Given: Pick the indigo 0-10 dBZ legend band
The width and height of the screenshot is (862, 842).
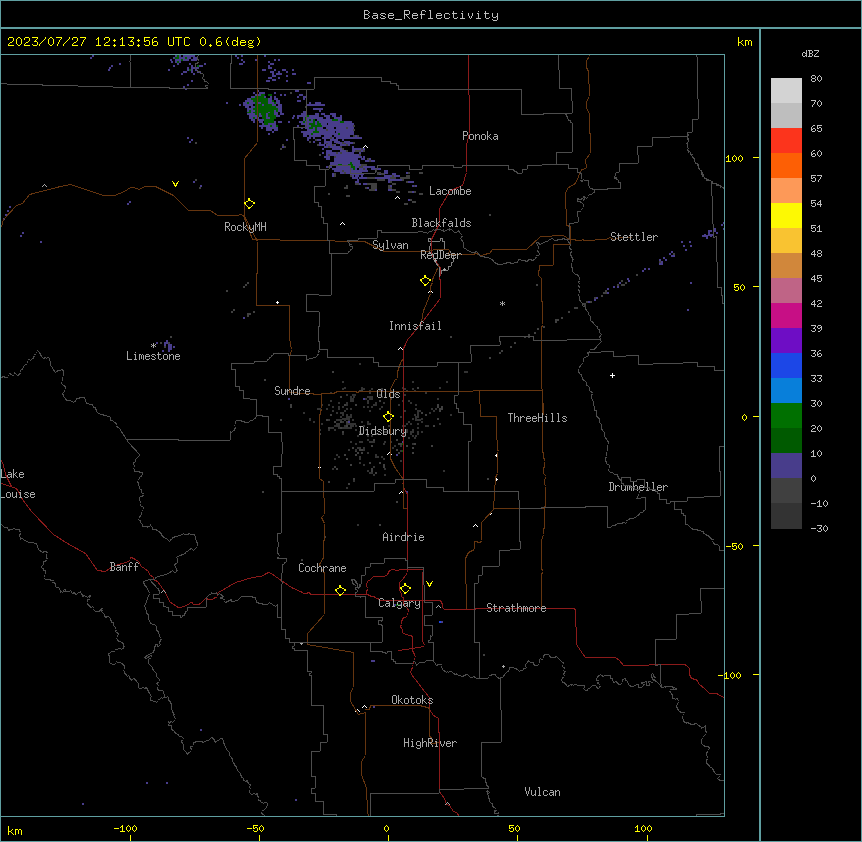Looking at the screenshot, I should 786,466.
